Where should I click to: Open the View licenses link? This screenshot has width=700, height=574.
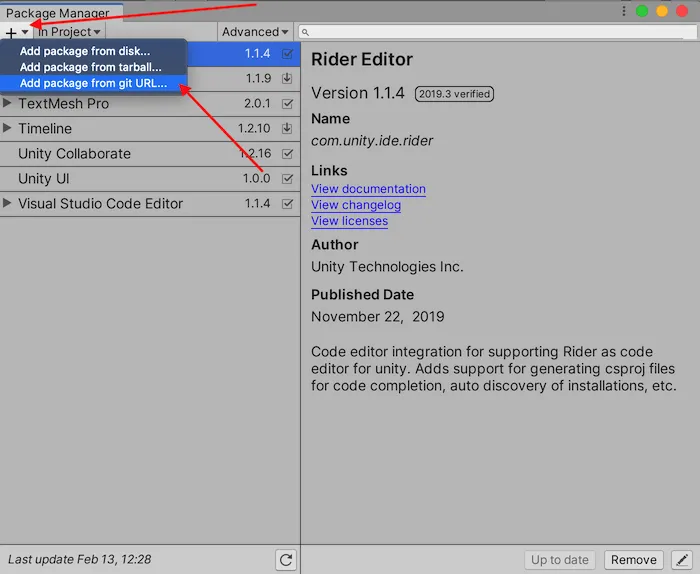tap(350, 221)
